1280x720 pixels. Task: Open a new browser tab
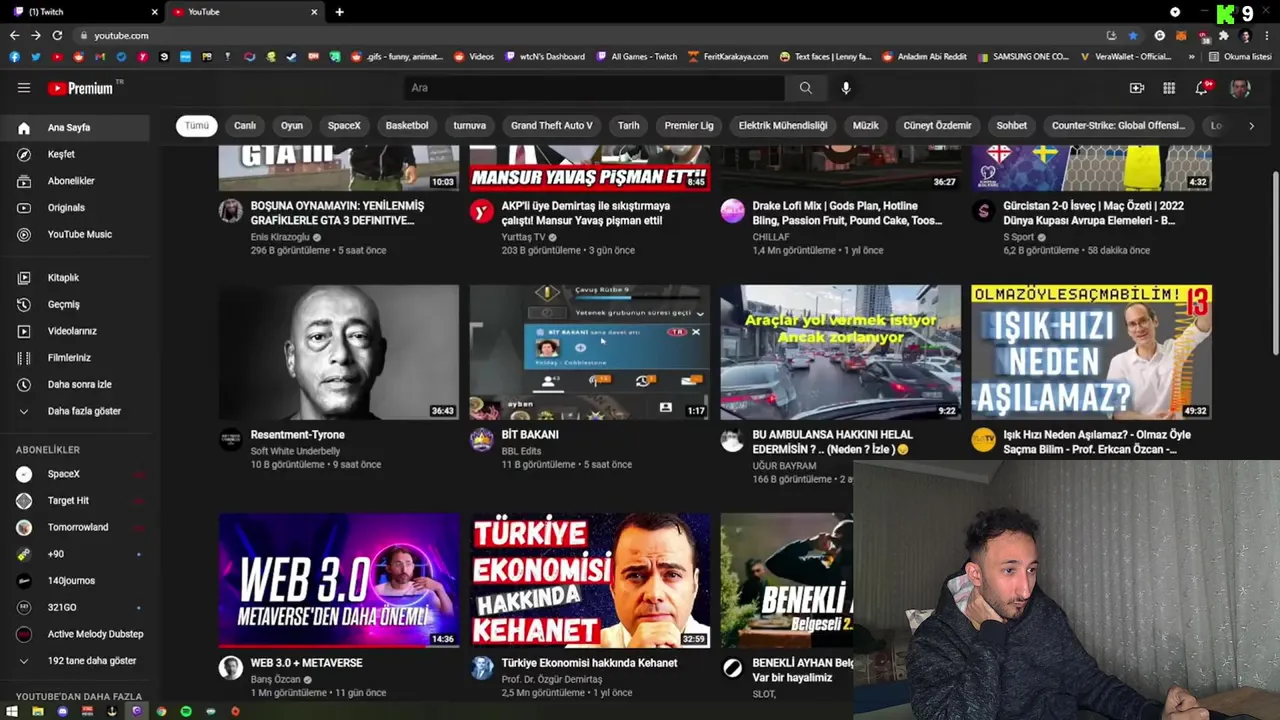pyautogui.click(x=340, y=12)
